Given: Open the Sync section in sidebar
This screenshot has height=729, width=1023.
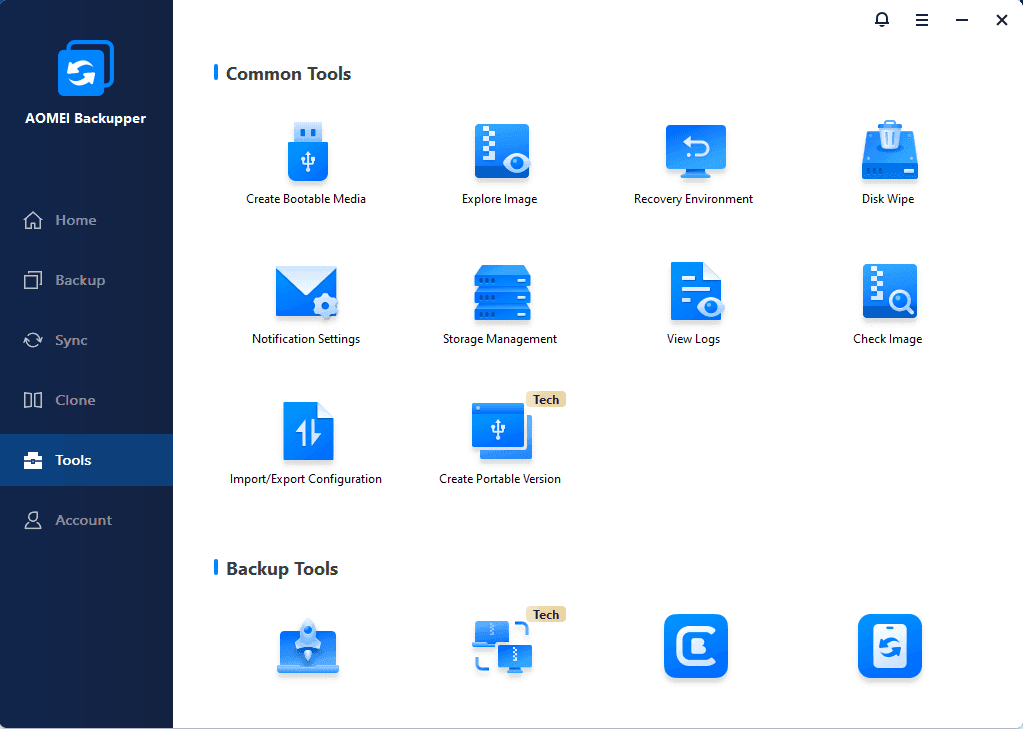Looking at the screenshot, I should [86, 341].
